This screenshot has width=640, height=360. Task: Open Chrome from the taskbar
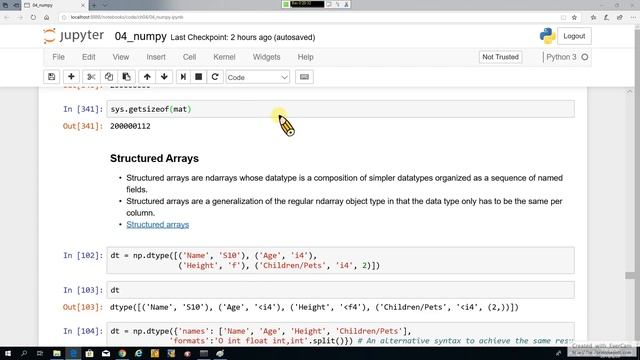coord(122,353)
